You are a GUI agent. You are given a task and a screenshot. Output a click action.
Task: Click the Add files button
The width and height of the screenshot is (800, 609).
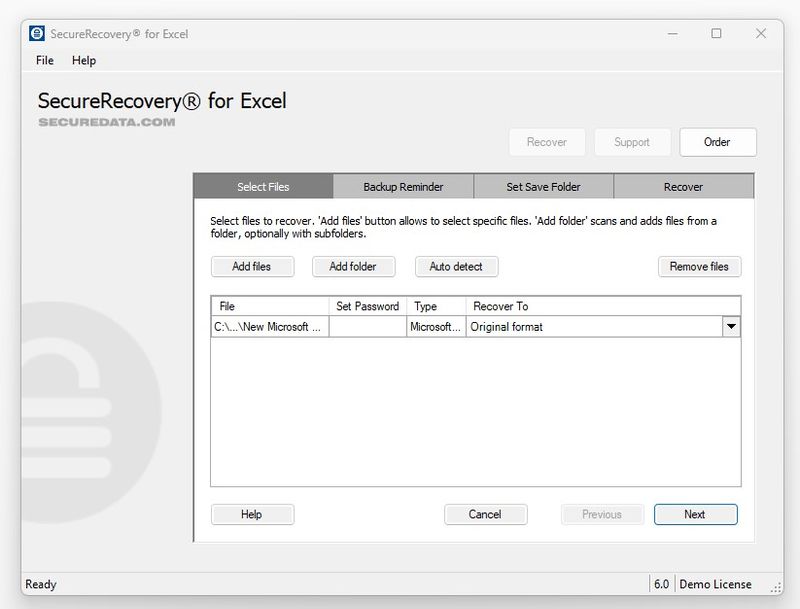[252, 267]
